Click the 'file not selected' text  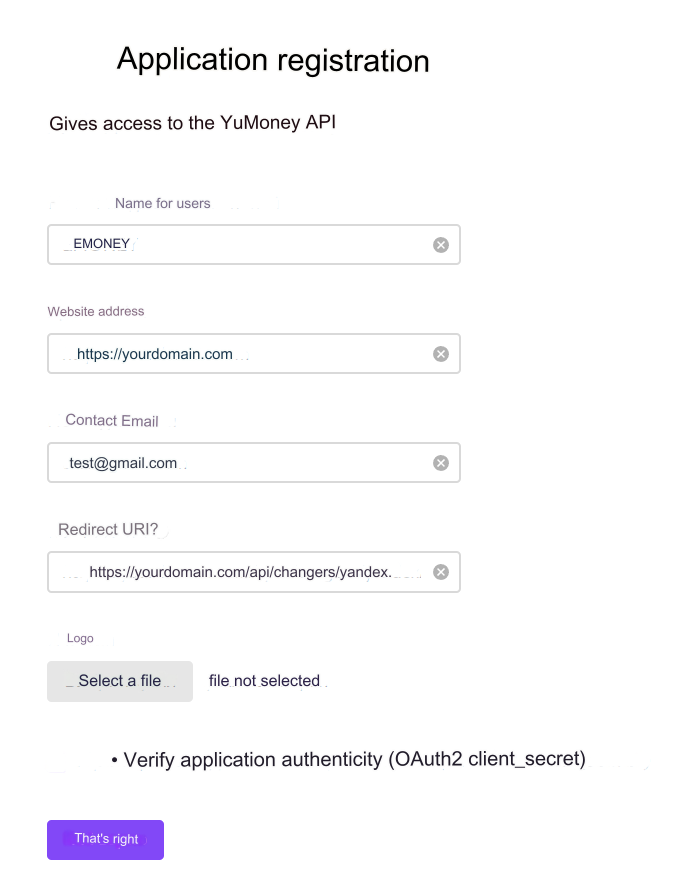click(x=264, y=681)
